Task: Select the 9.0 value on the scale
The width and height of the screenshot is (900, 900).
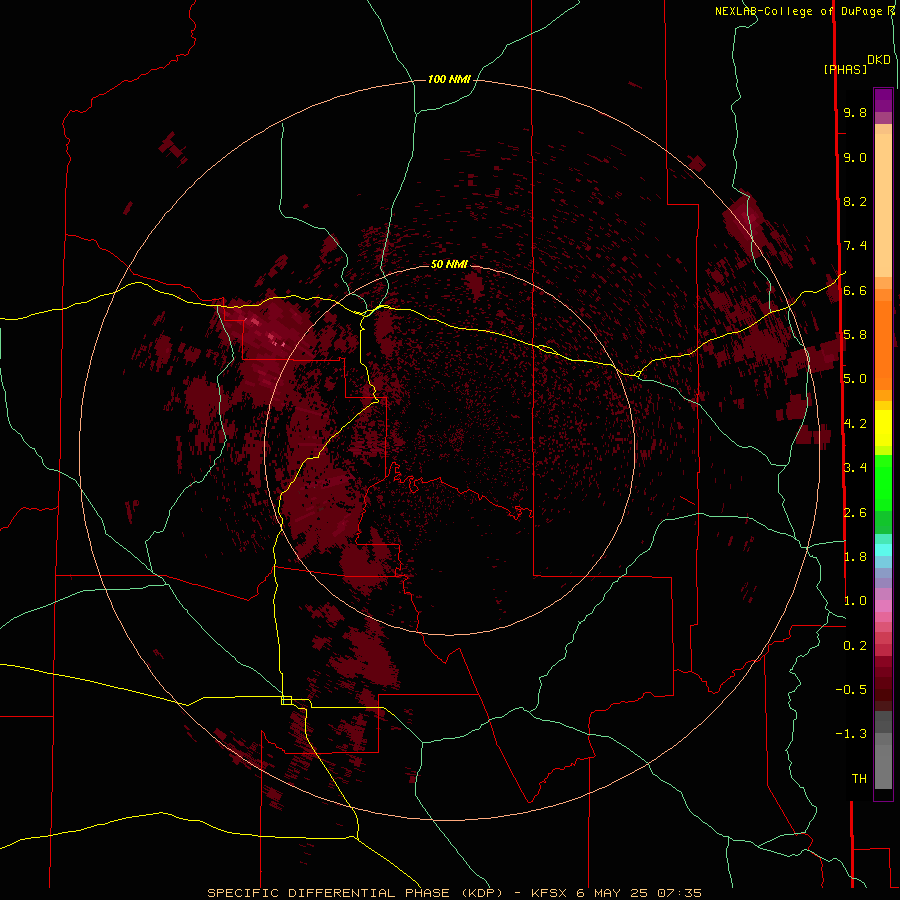Action: pos(855,157)
